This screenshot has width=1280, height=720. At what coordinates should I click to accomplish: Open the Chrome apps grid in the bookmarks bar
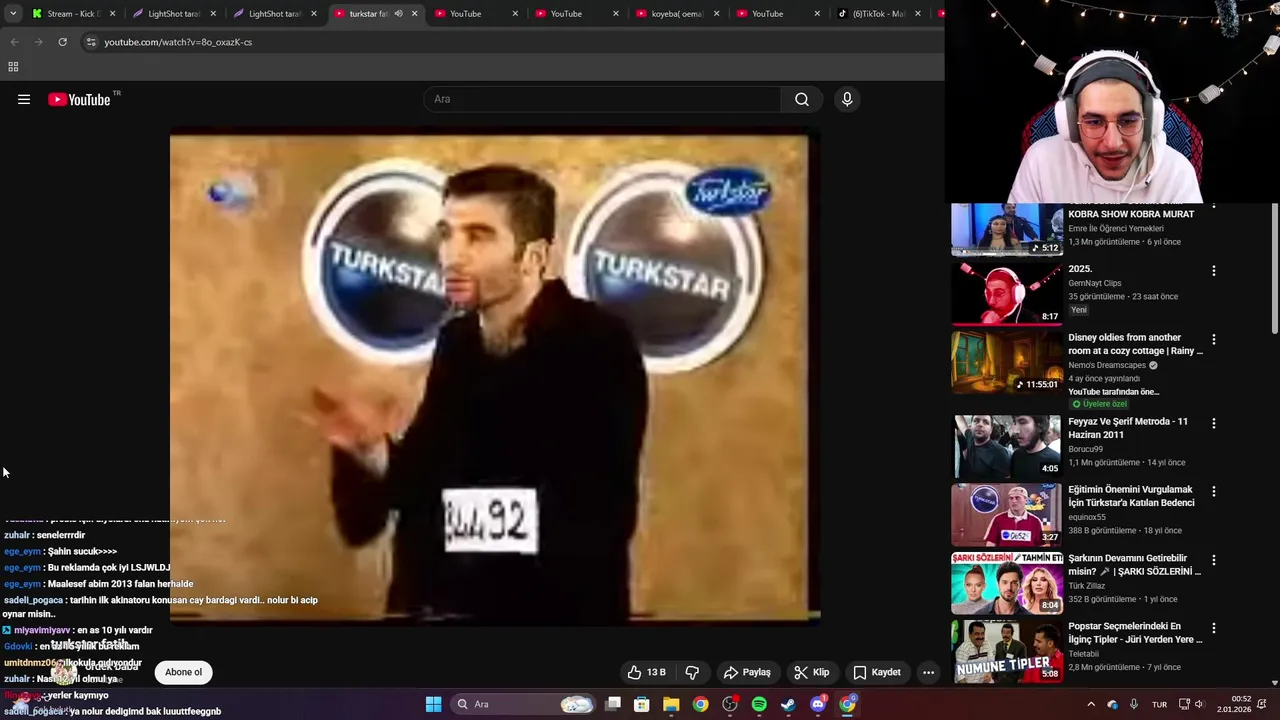click(13, 67)
